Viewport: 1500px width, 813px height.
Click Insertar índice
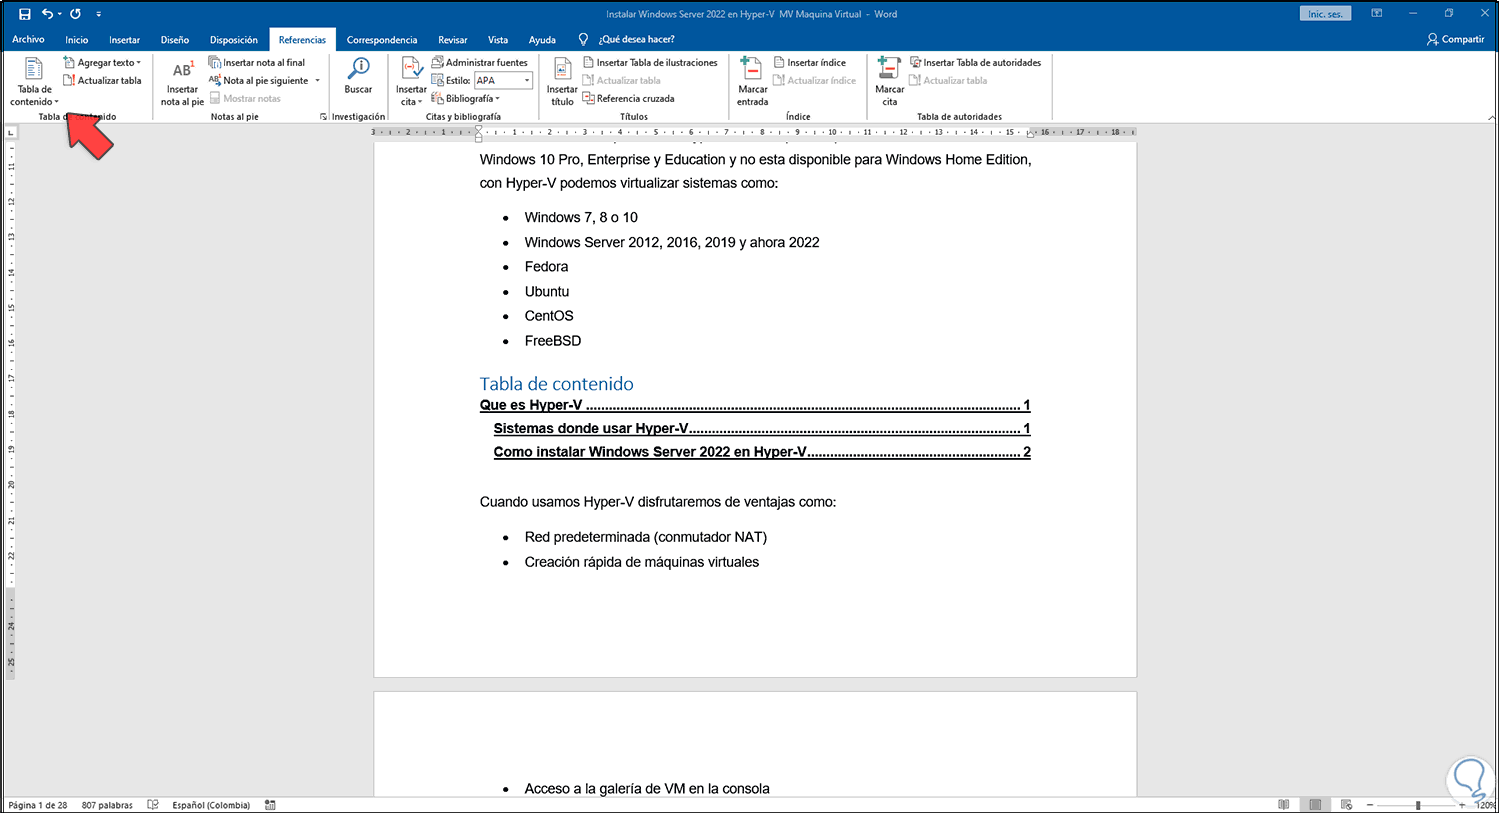coord(809,62)
